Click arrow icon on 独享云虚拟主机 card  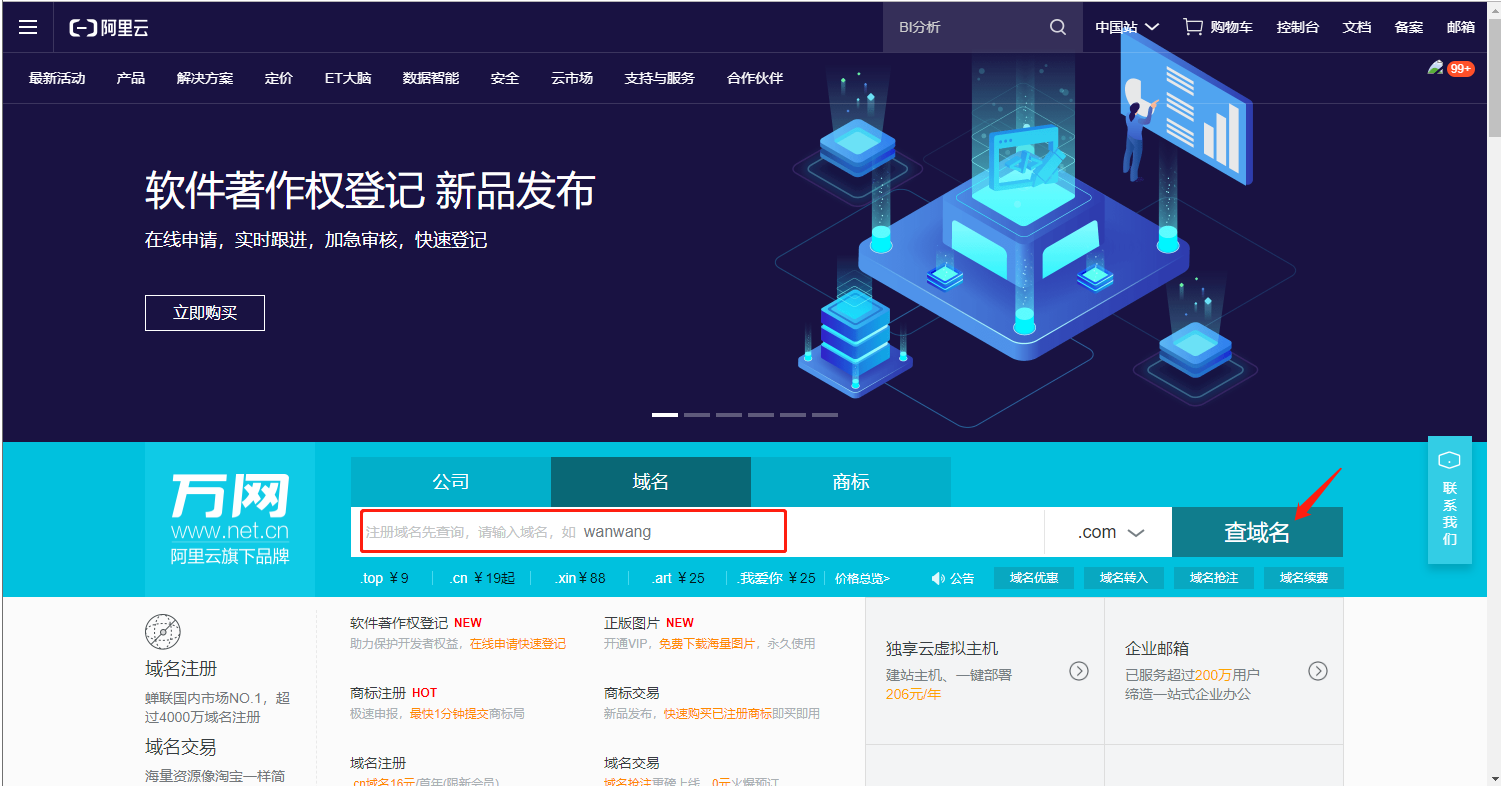(x=1079, y=671)
